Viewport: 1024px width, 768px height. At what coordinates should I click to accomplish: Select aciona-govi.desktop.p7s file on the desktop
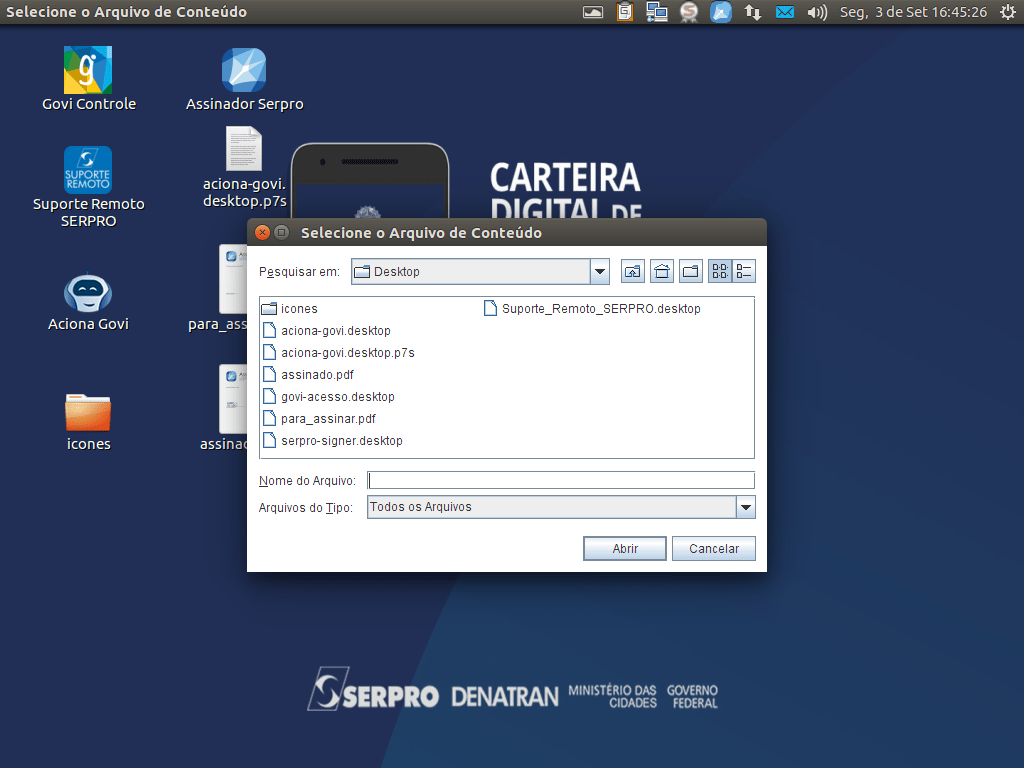[244, 149]
